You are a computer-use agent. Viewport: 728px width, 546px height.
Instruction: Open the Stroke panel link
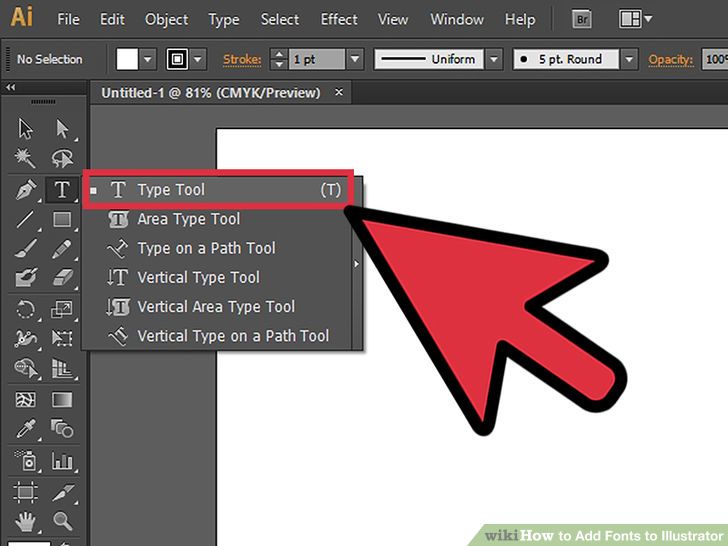click(242, 59)
